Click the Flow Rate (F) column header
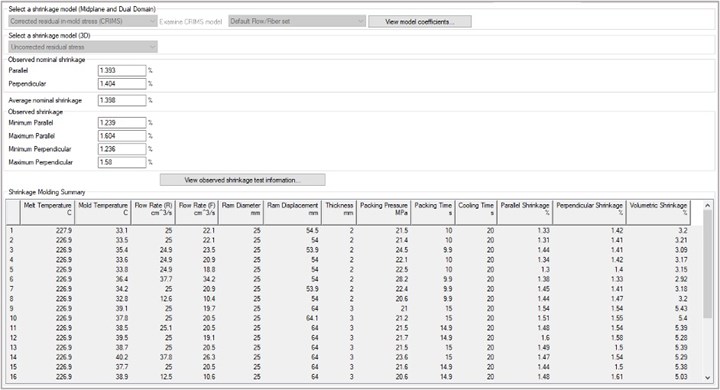720x390 pixels. tap(197, 212)
